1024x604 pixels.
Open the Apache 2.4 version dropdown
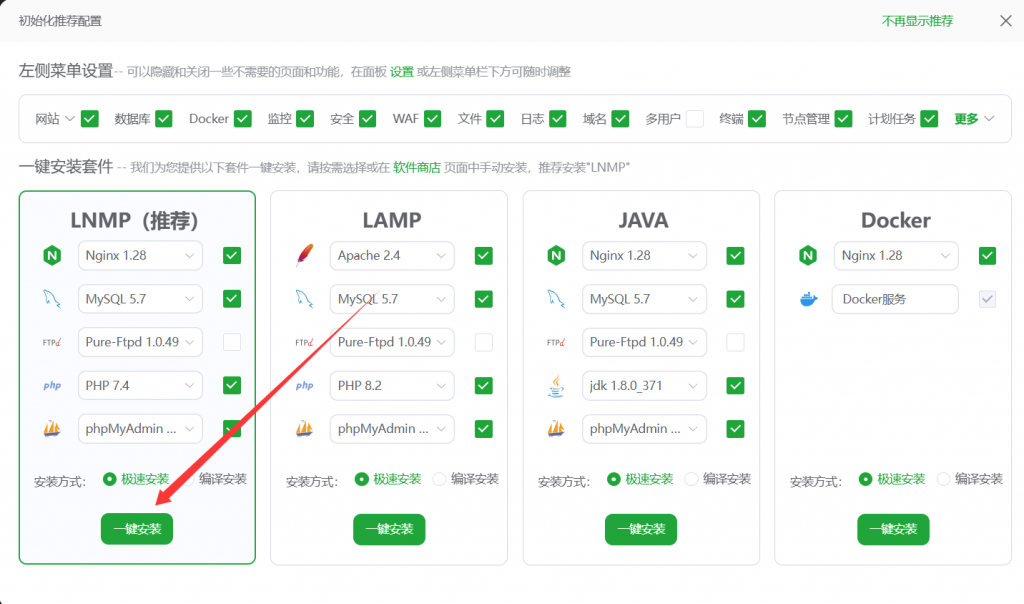click(392, 256)
